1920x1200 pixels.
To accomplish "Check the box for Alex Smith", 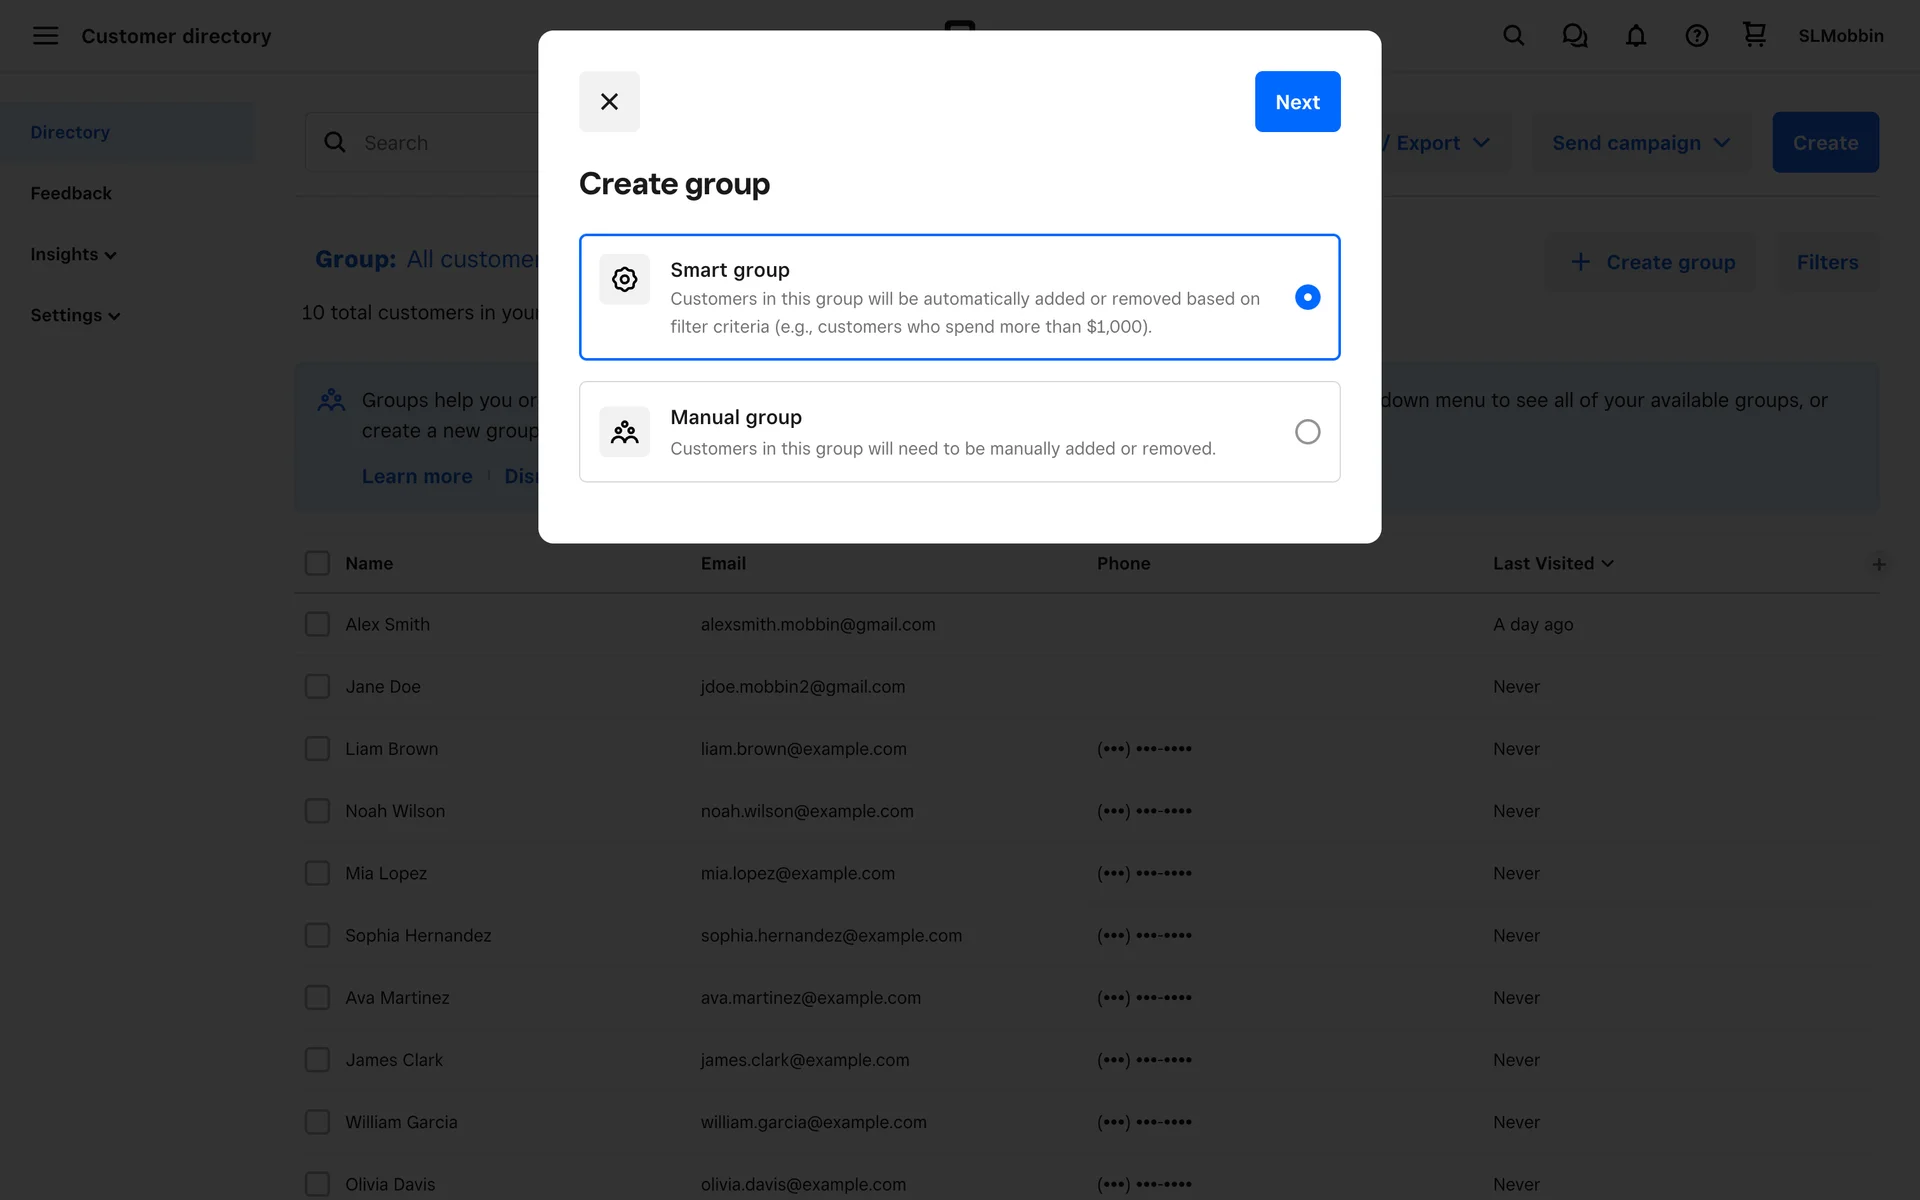I will pyautogui.click(x=317, y=625).
